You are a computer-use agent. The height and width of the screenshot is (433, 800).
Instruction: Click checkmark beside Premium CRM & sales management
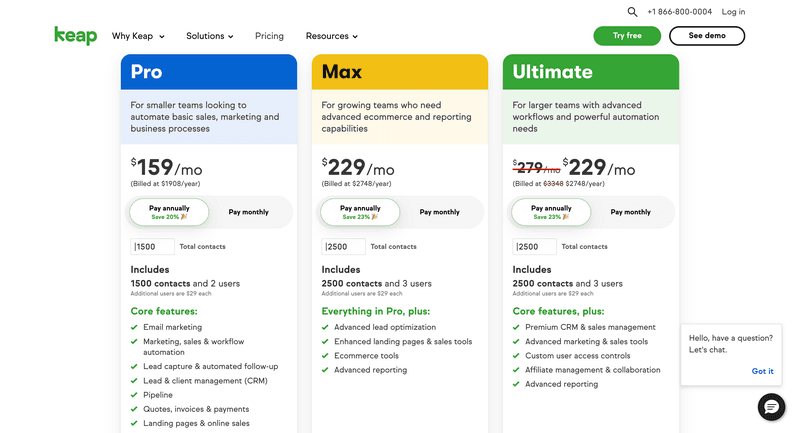516,327
